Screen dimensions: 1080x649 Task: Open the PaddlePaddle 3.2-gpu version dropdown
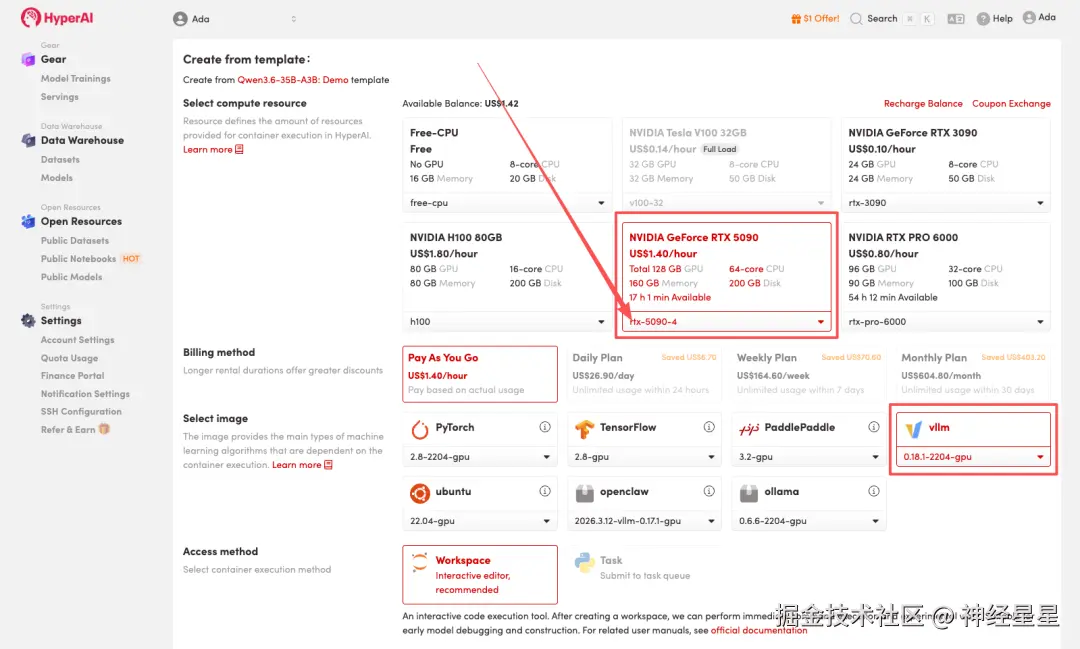[x=809, y=457]
